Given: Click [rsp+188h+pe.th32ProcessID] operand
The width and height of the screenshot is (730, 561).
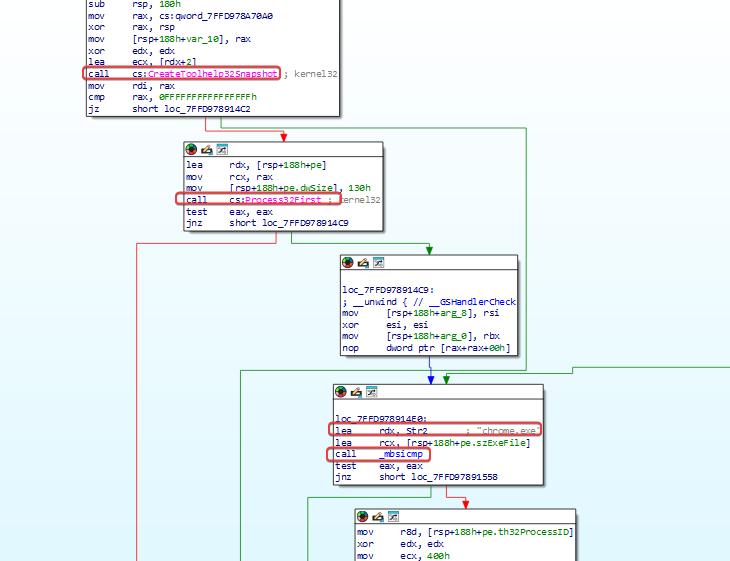Looking at the screenshot, I should (500, 532).
